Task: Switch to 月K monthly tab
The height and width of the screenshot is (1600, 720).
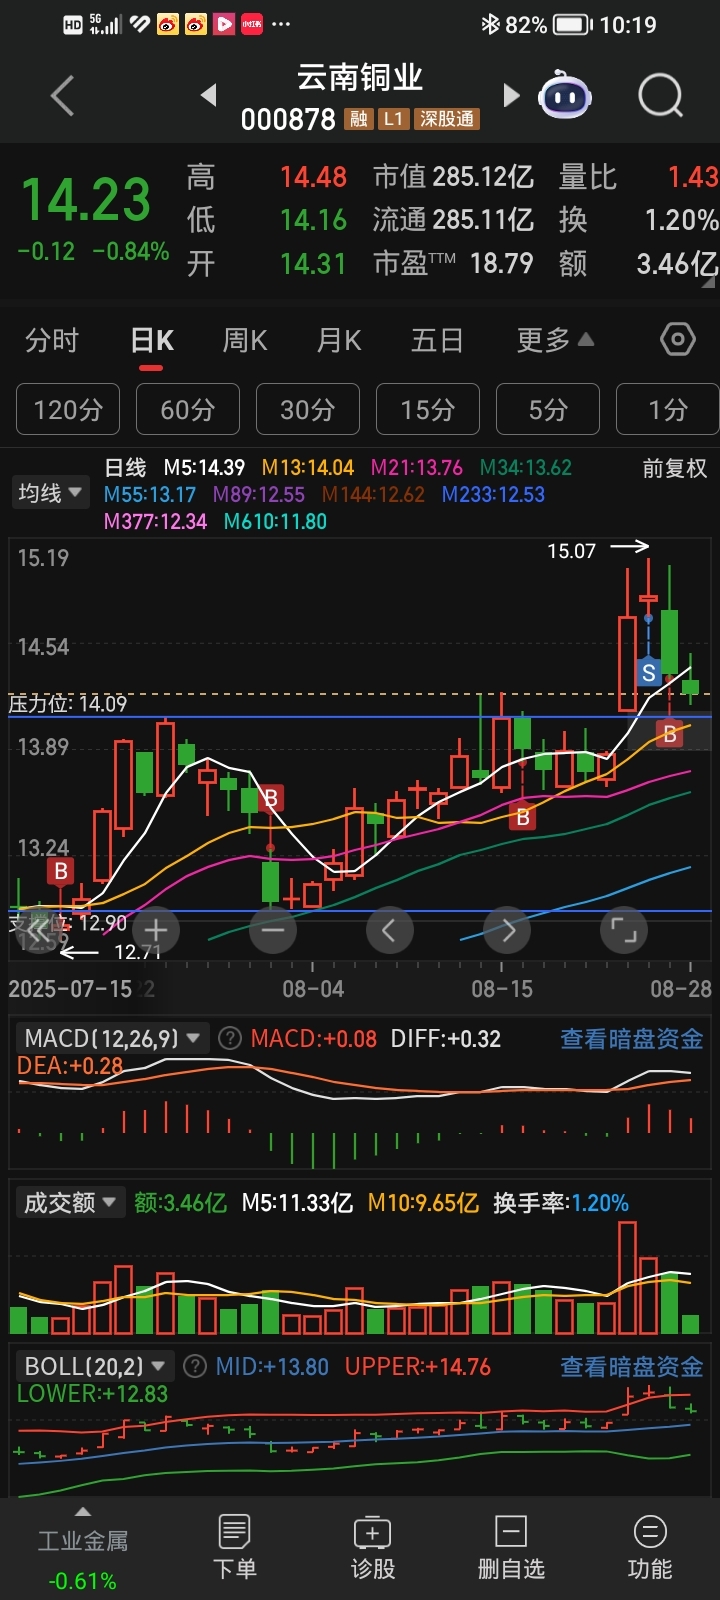Action: (339, 341)
